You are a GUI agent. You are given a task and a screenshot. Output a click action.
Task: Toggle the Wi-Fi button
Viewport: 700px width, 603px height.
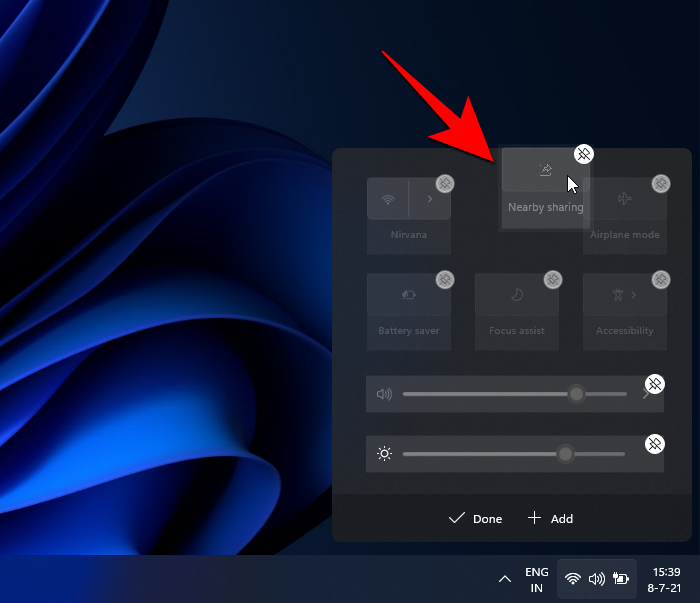coord(388,199)
